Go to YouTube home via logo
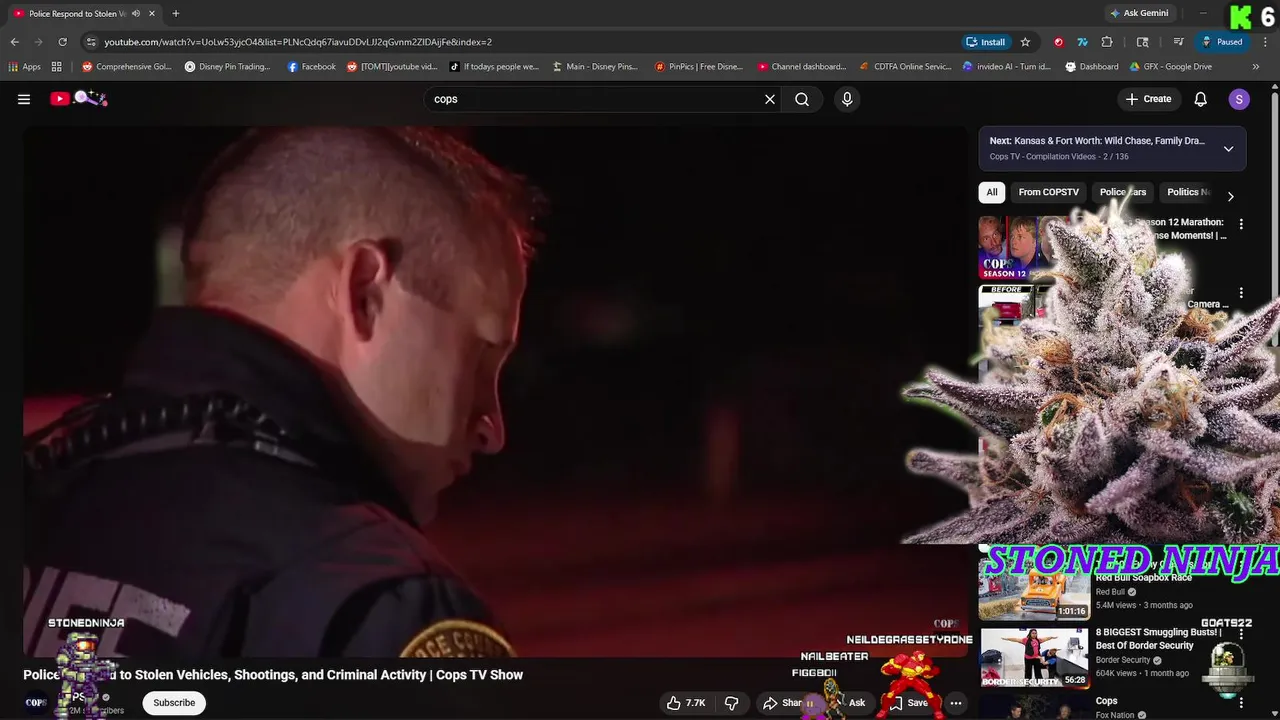Image resolution: width=1280 pixels, height=720 pixels. pos(78,99)
